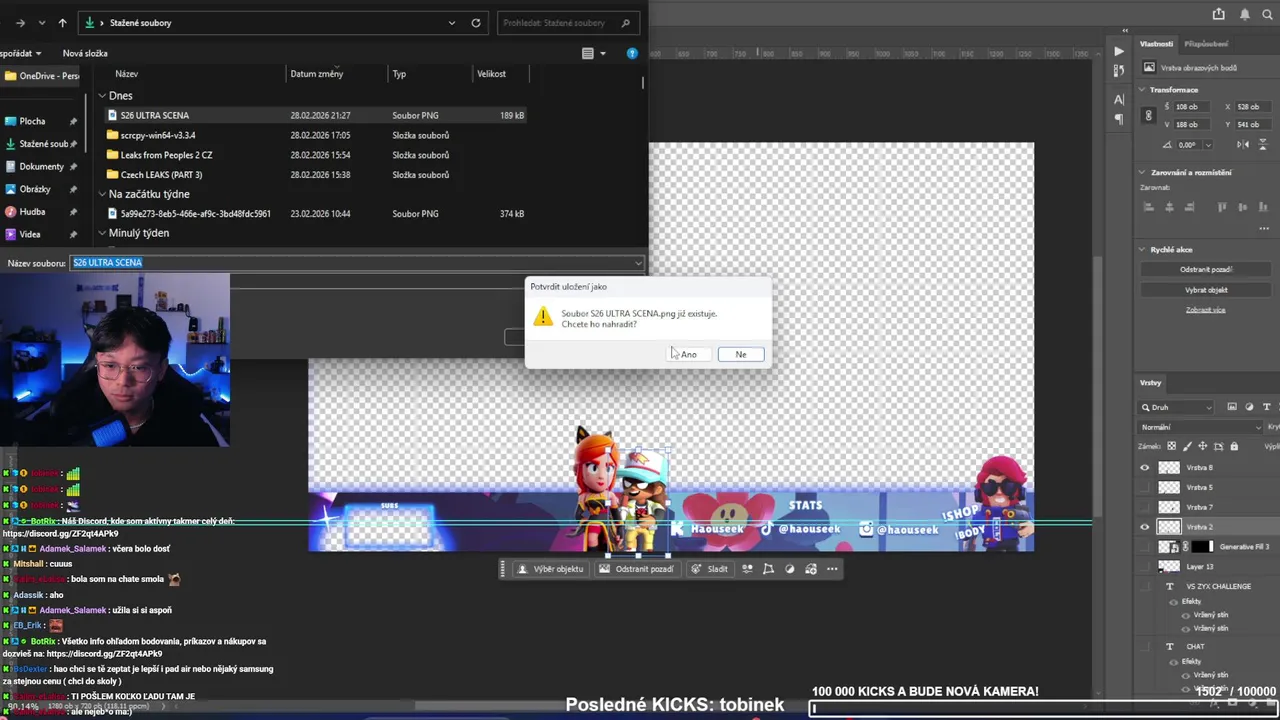
Task: Filter layers by adjustment layers icon
Action: pos(1249,407)
